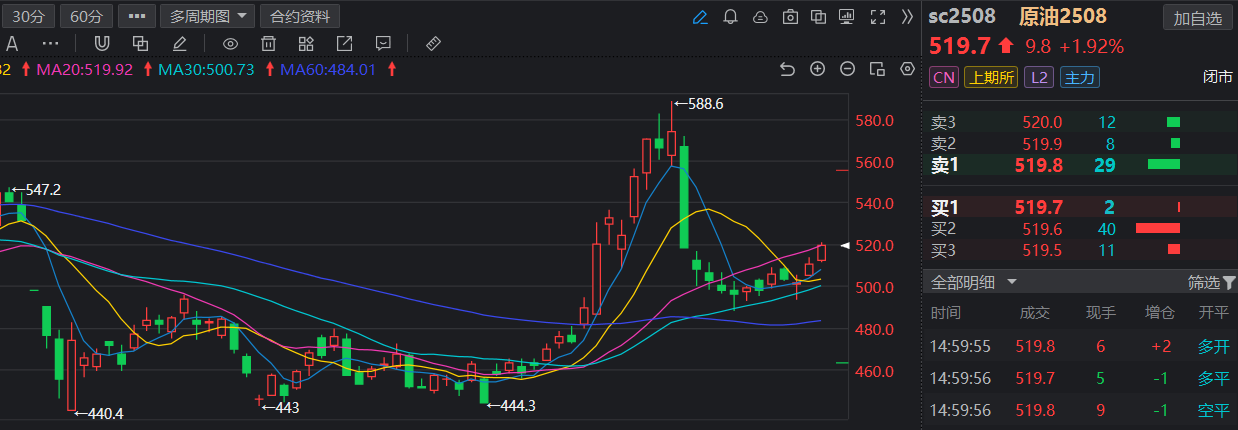The image size is (1238, 430).
Task: Expand 全部明细 dropdown
Action: 974,282
